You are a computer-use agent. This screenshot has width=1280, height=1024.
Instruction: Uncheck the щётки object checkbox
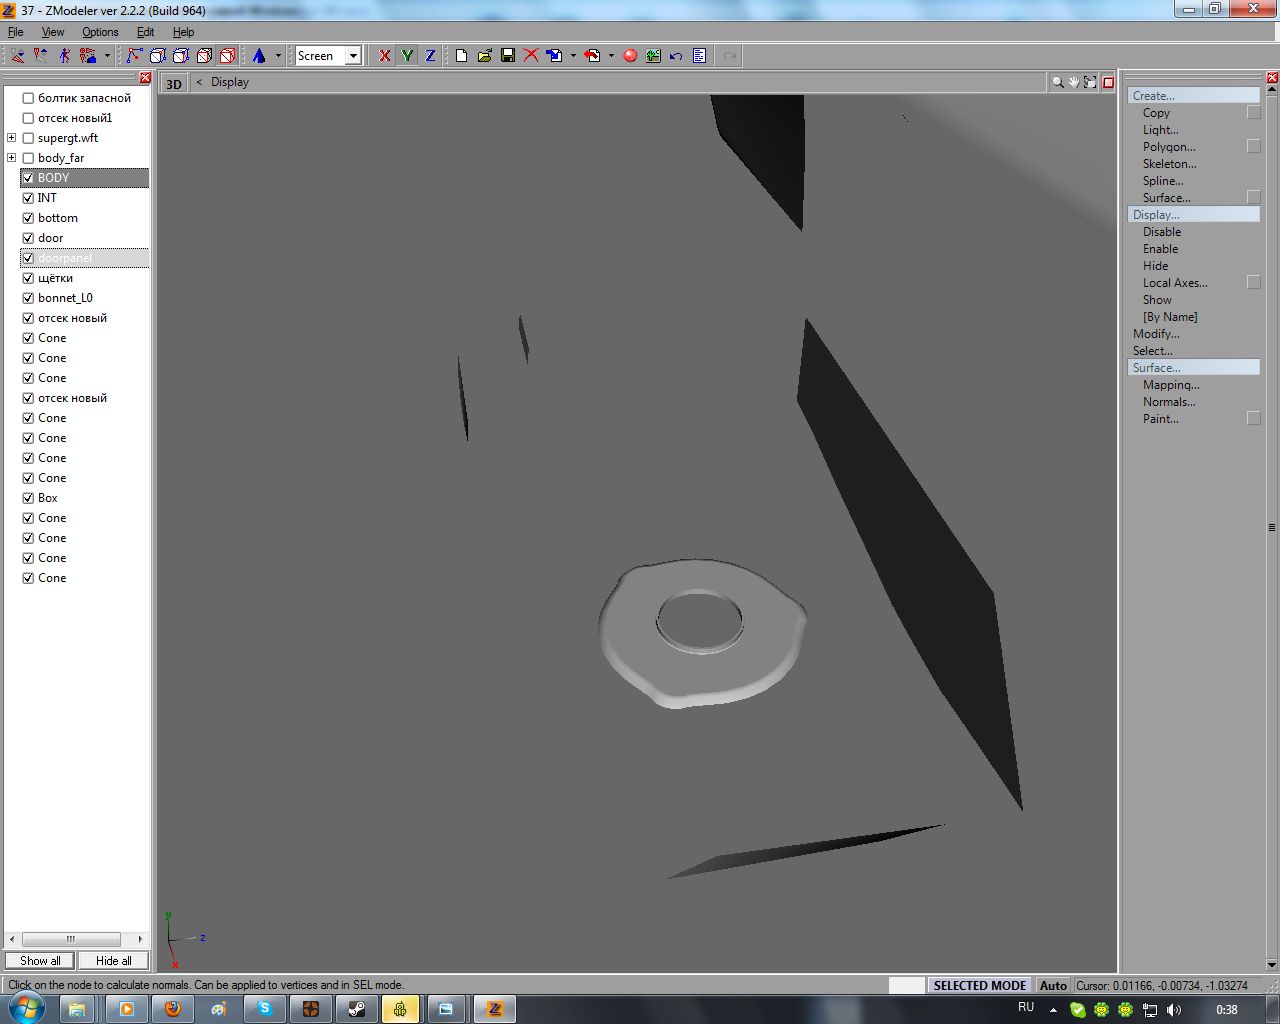point(28,278)
